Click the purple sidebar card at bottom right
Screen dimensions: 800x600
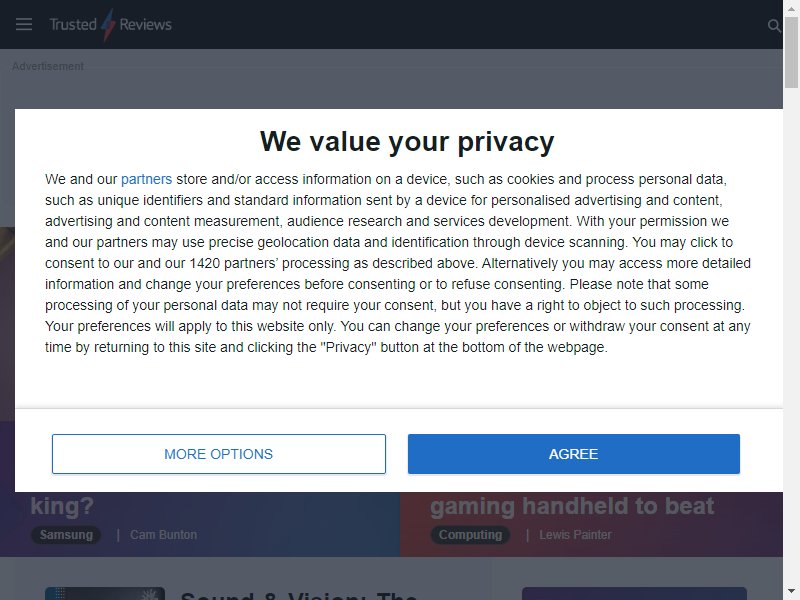634,593
